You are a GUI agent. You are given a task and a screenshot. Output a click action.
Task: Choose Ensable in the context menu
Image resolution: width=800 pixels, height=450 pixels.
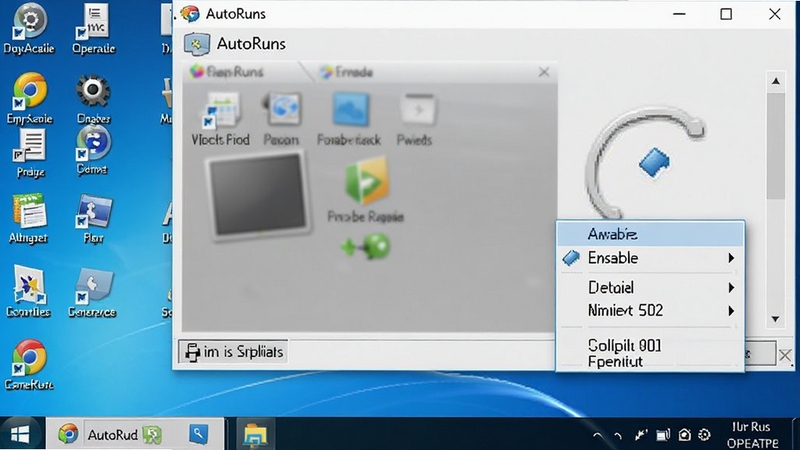650,258
